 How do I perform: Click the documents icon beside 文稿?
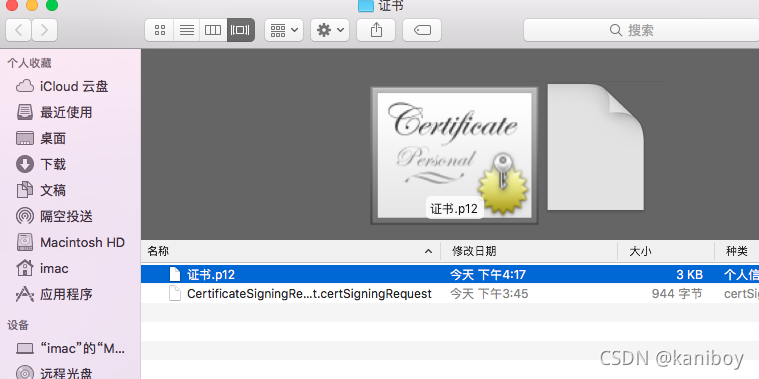tap(25, 190)
